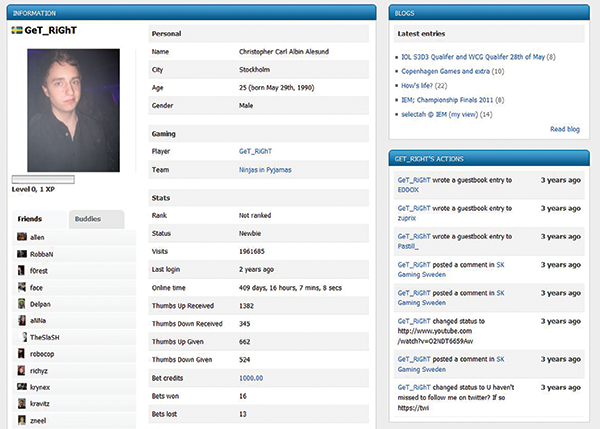Click robocop's avatar icon
The height and width of the screenshot is (429, 600).
pyautogui.click(x=22, y=353)
